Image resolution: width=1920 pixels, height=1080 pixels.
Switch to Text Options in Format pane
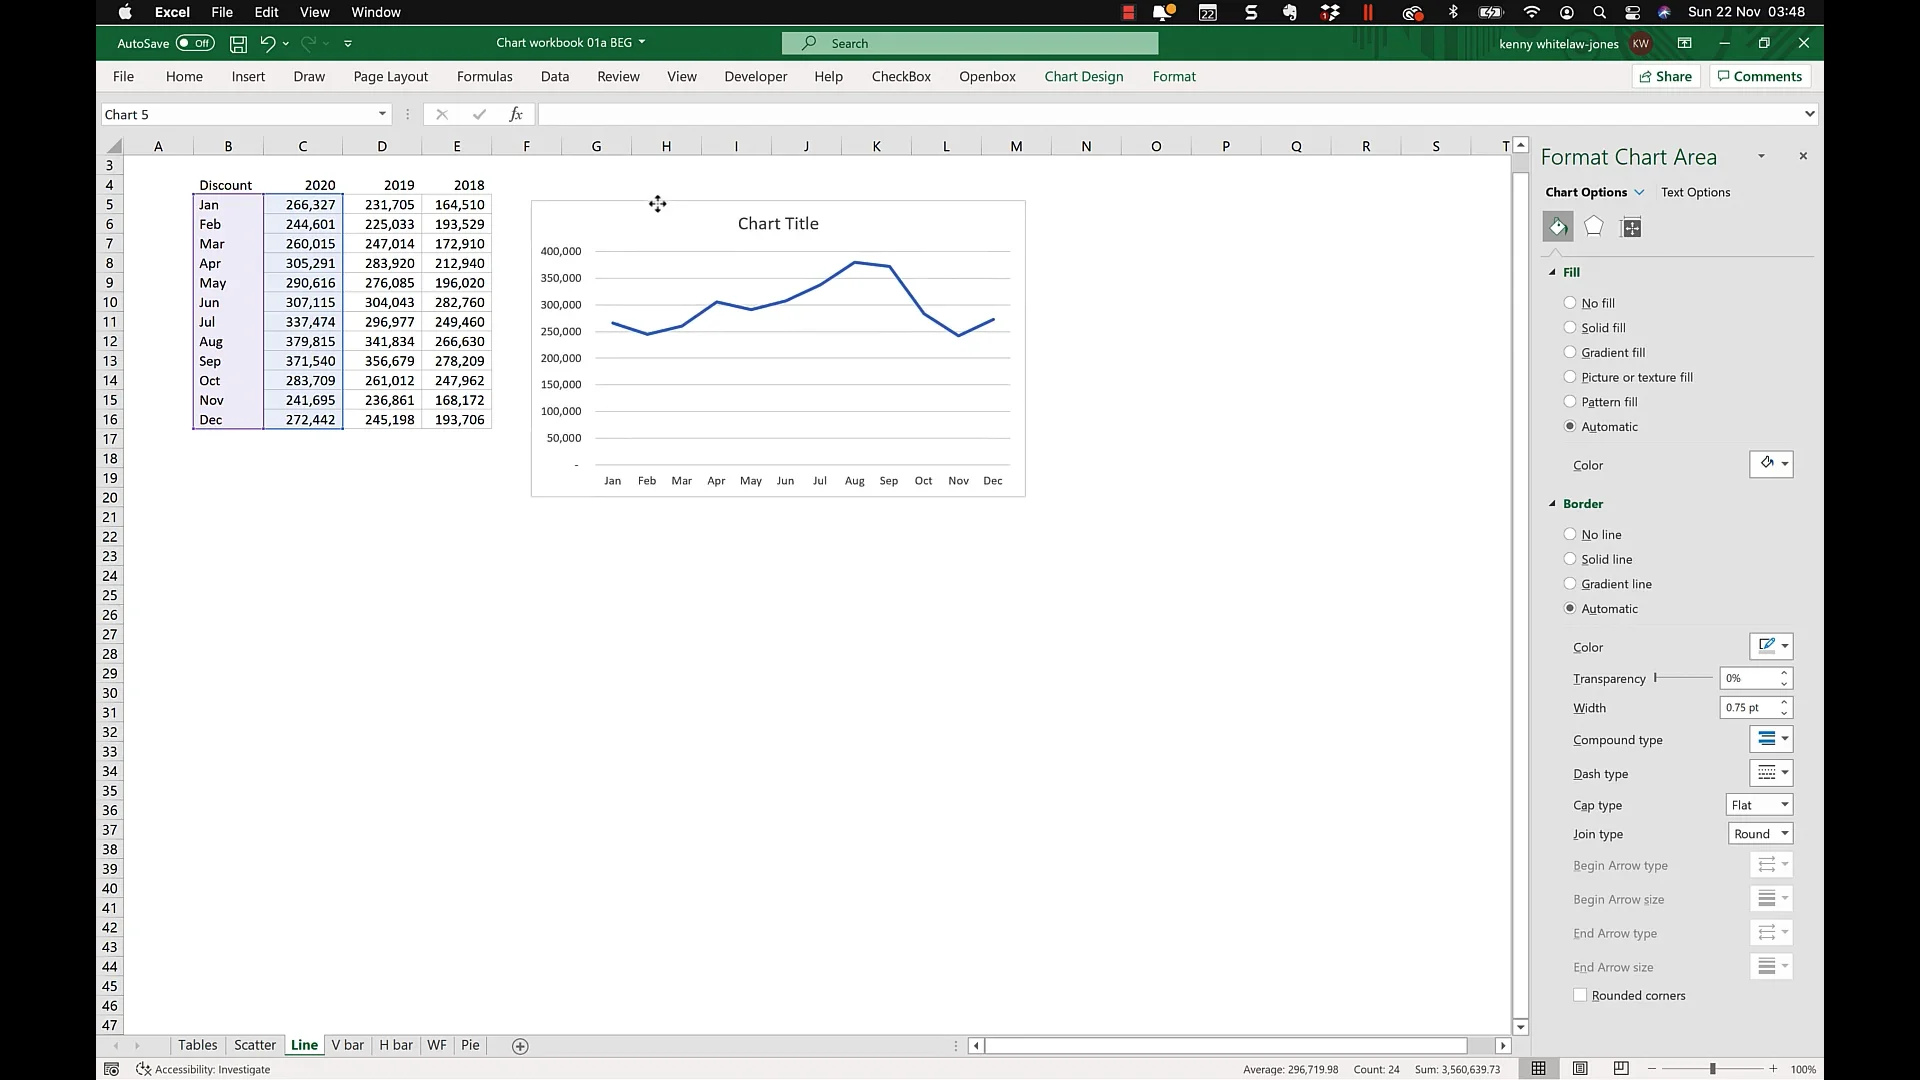[1695, 192]
